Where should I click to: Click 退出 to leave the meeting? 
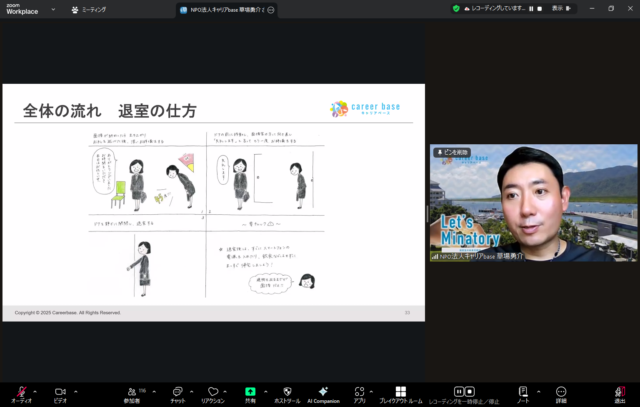click(x=620, y=392)
